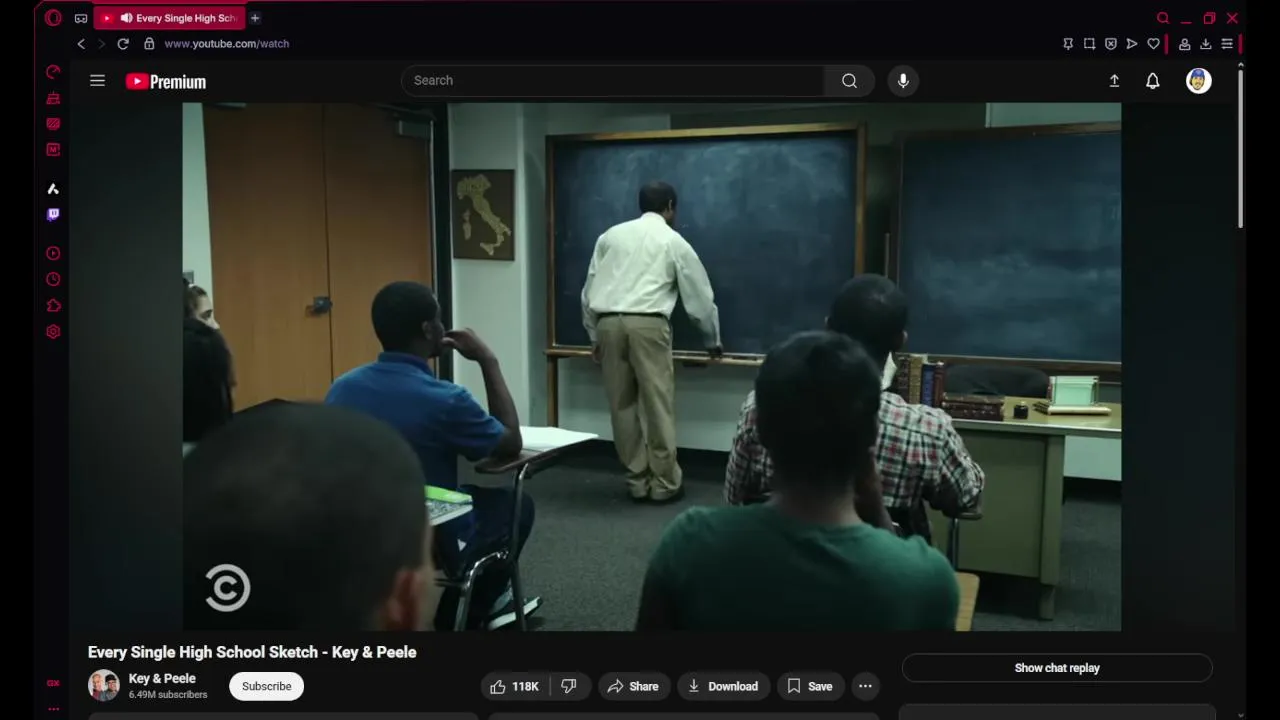The image size is (1280, 720).
Task: Open Easy Setup sliders icon
Action: [1227, 44]
